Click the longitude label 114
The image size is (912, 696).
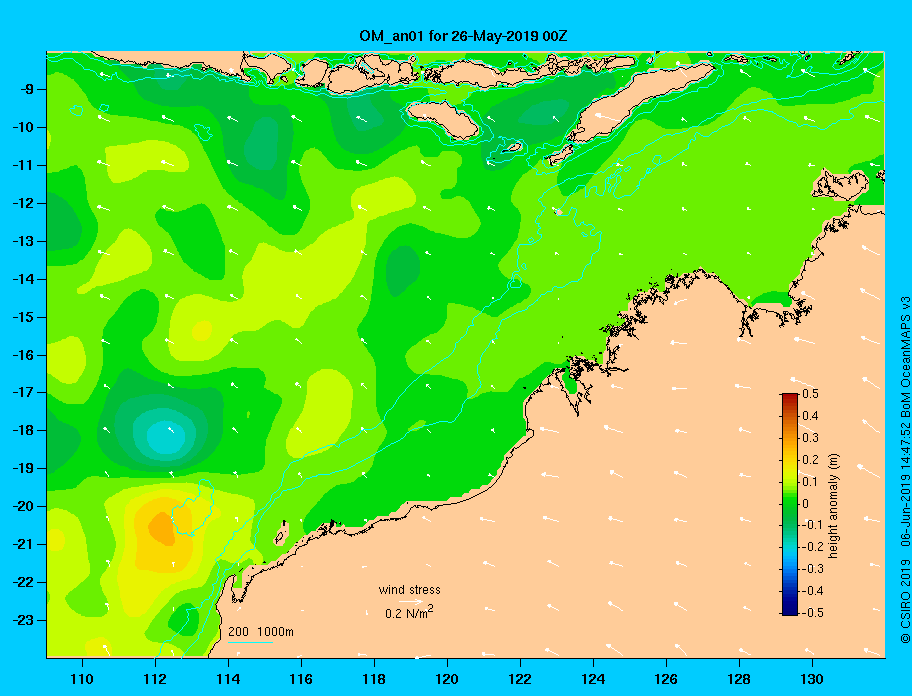click(x=228, y=679)
